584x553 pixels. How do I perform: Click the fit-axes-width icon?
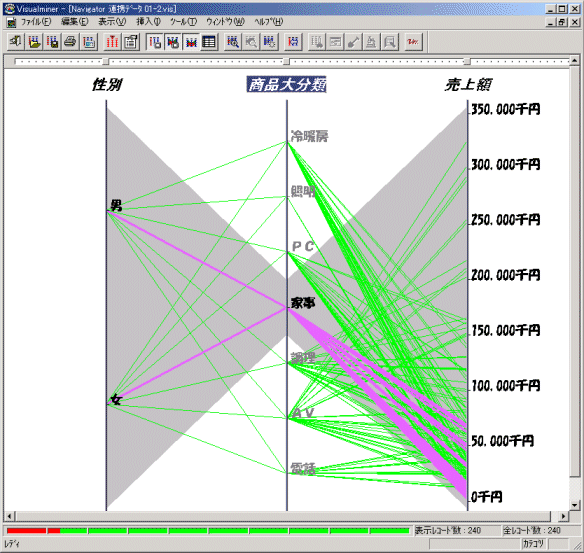pos(293,41)
